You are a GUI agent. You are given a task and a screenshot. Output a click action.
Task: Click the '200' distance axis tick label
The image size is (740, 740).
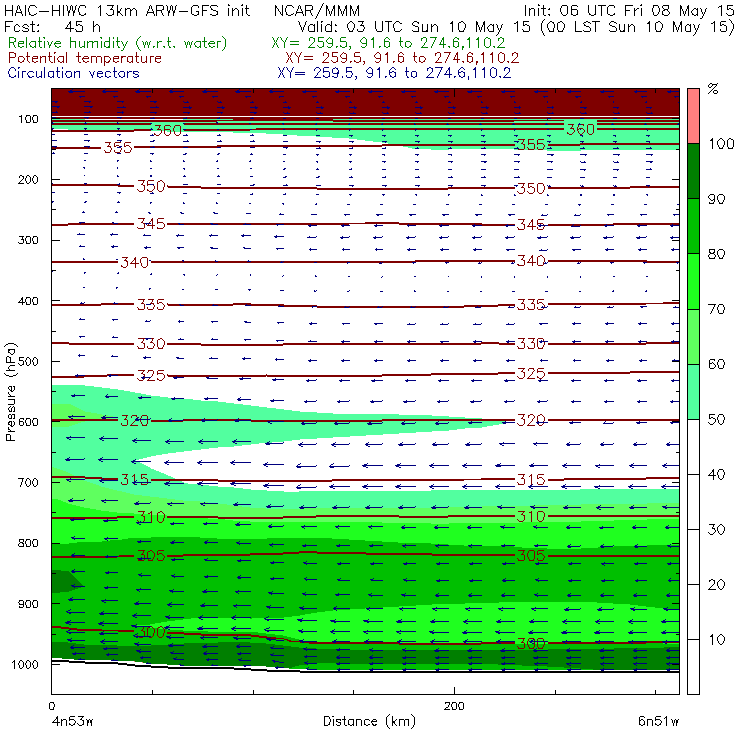tap(454, 706)
